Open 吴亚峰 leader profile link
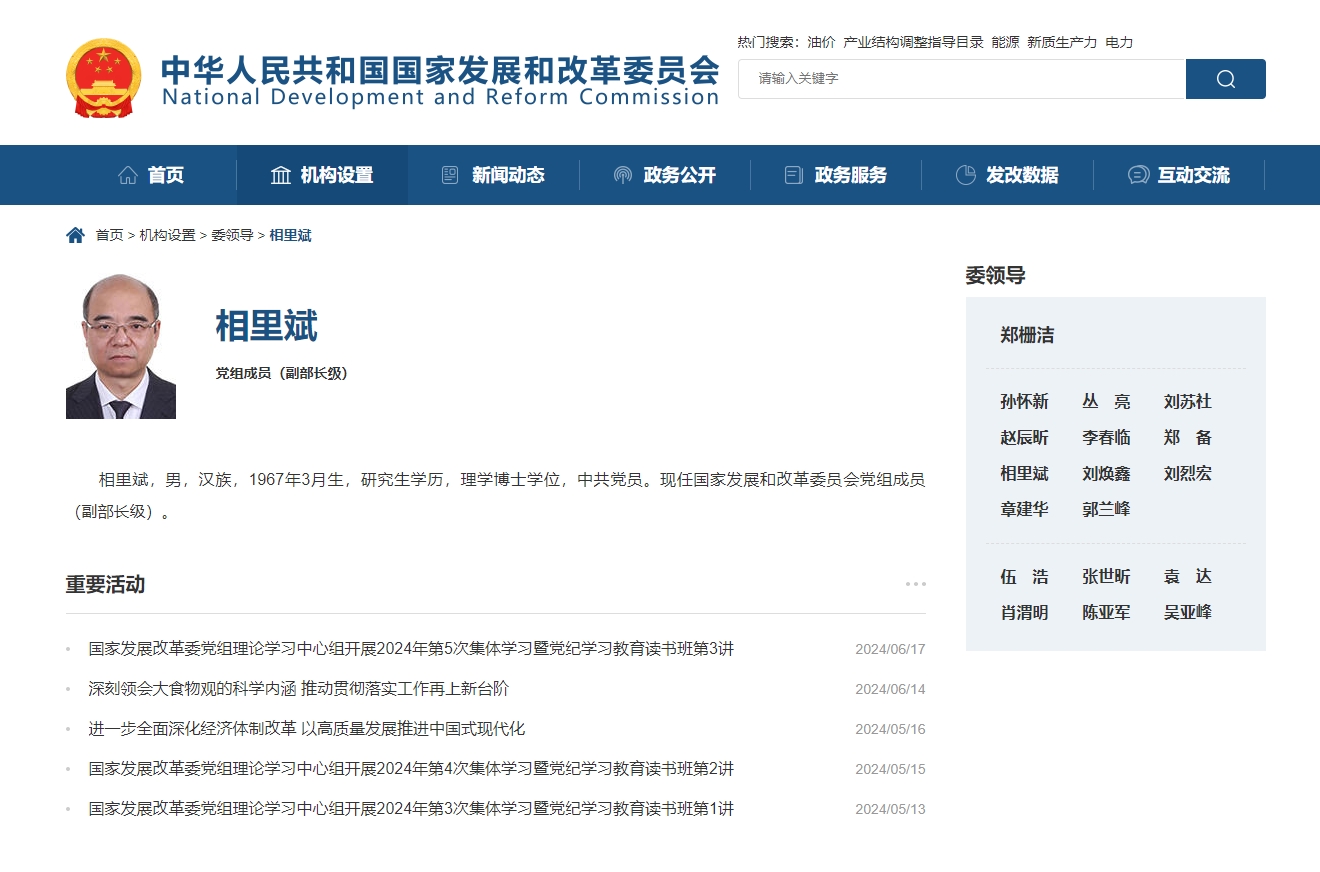This screenshot has width=1320, height=872. [1187, 612]
